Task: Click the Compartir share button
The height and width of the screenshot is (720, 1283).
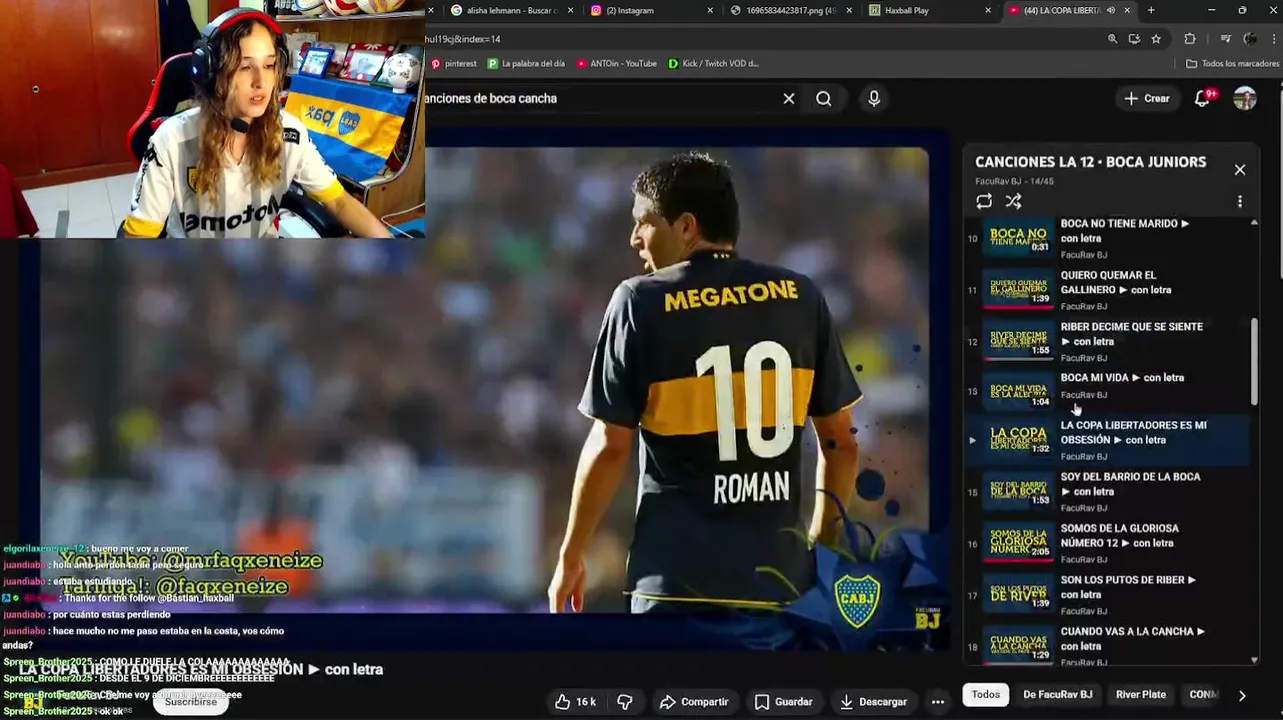Action: 694,702
